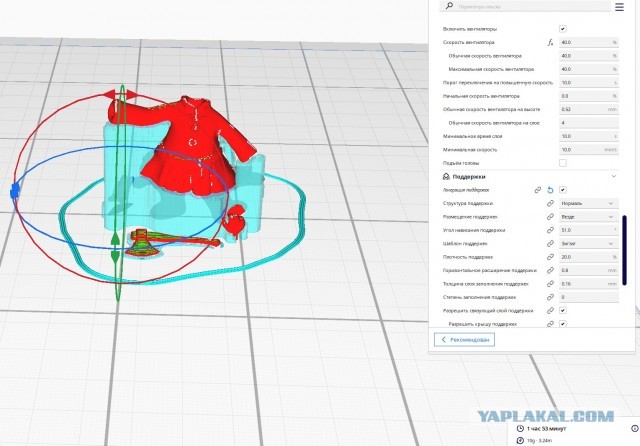Reset Генерация поддержек with the blue revert arrow

tap(550, 190)
